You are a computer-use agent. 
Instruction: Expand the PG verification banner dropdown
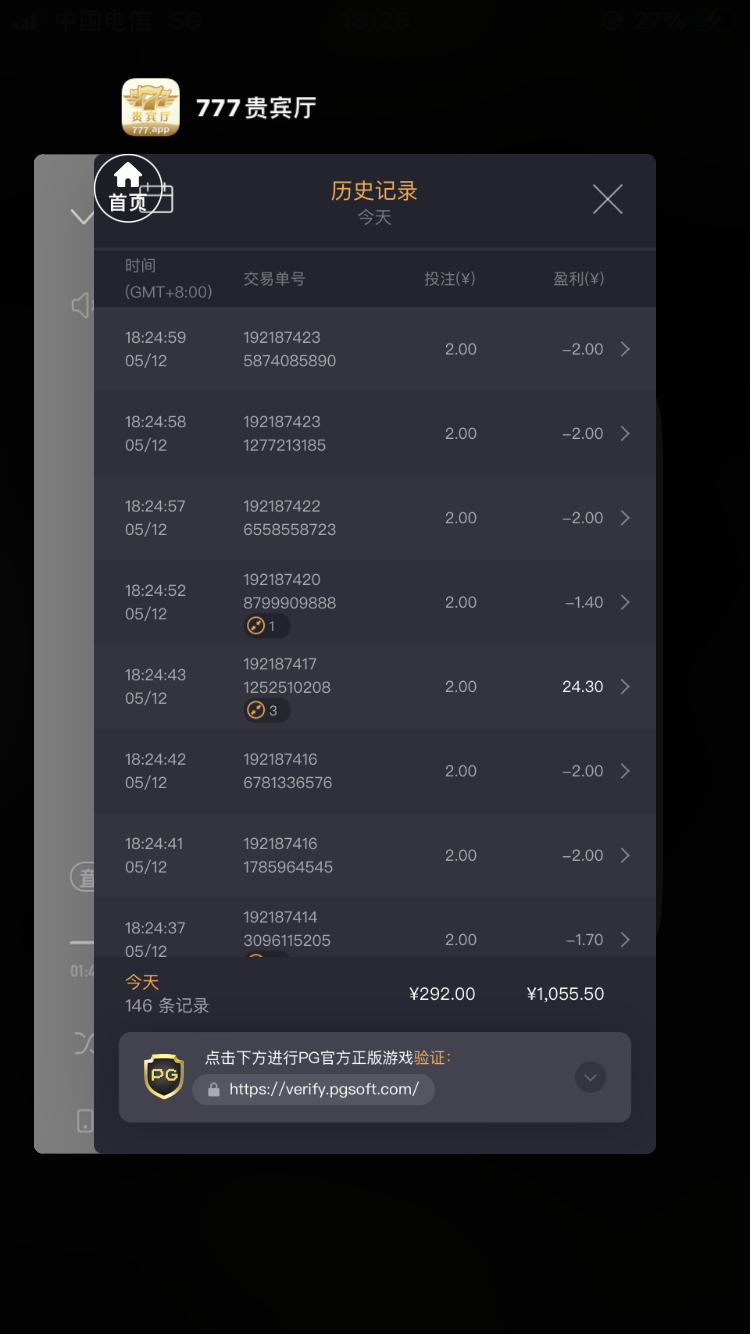[590, 1077]
